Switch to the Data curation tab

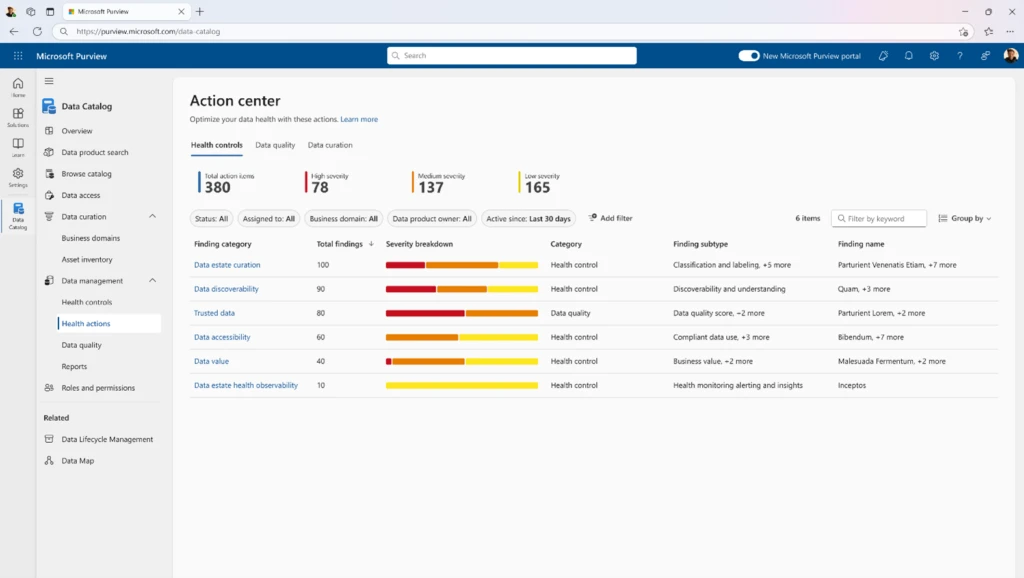point(331,145)
